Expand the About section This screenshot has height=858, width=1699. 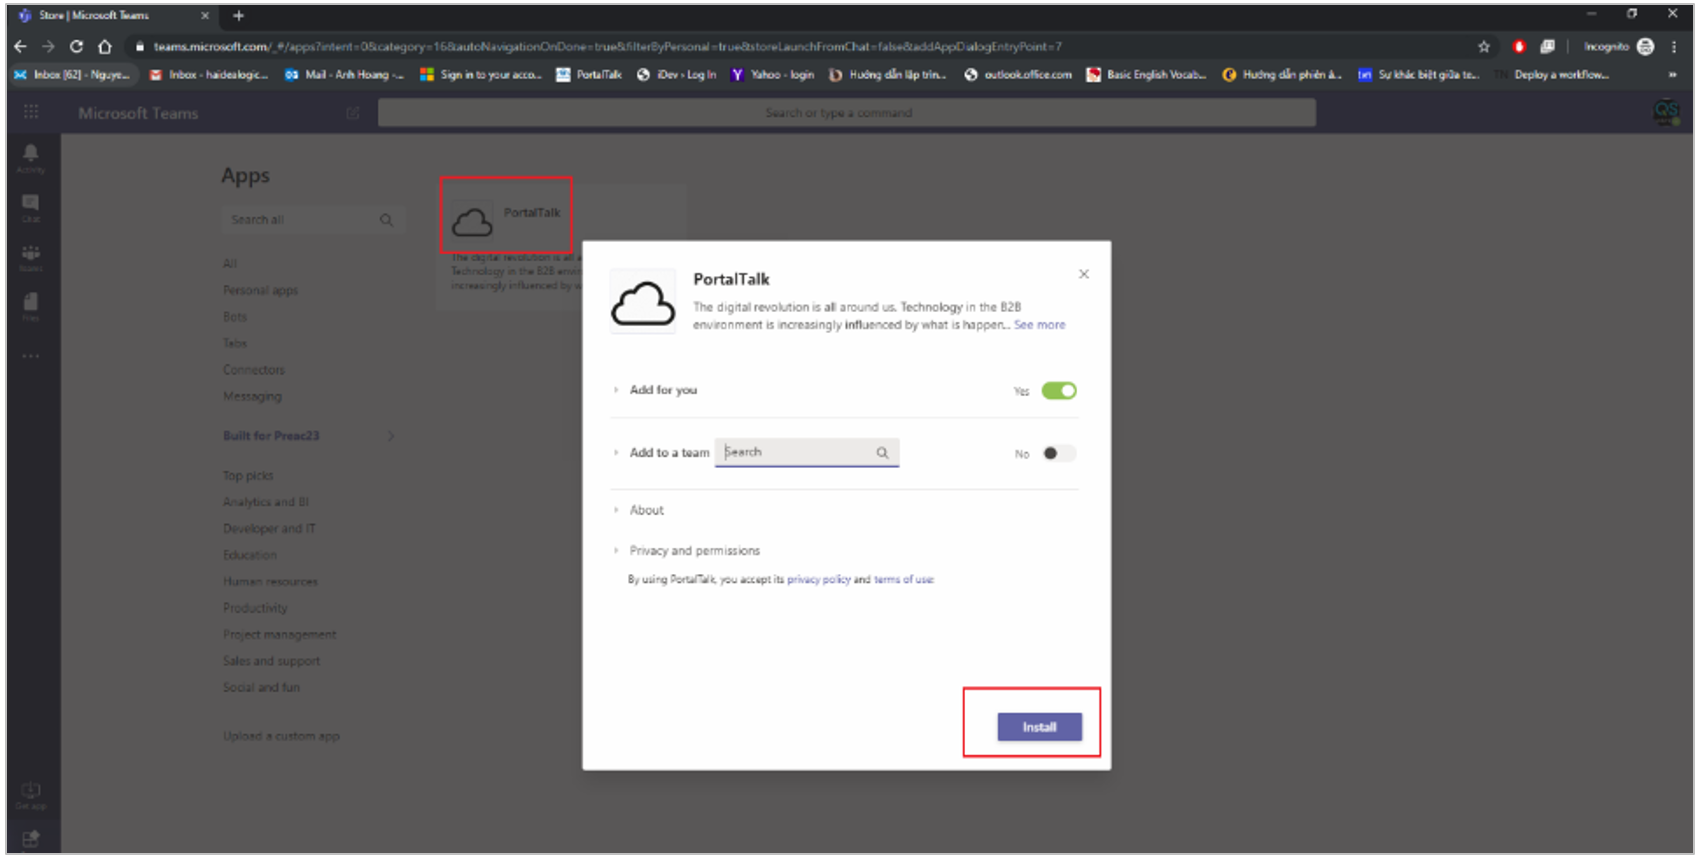pos(616,510)
